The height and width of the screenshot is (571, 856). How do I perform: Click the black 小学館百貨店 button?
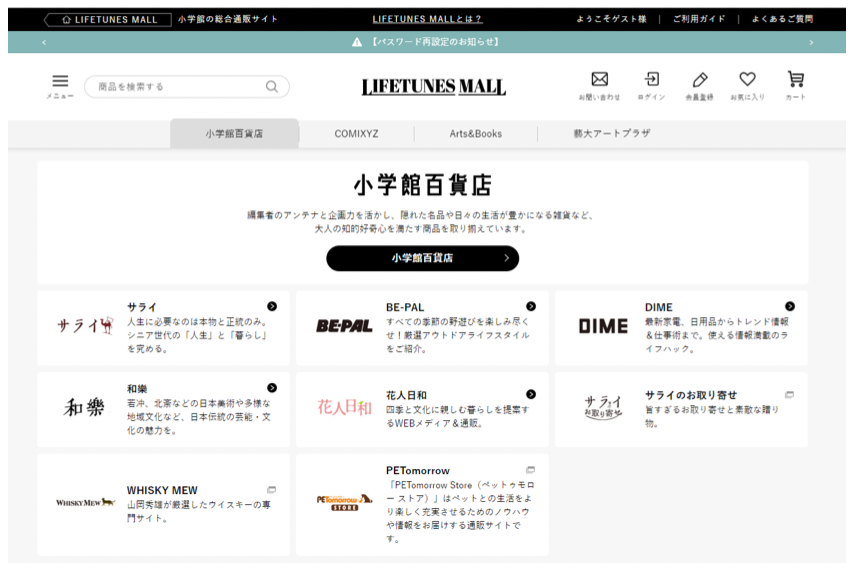coord(423,258)
